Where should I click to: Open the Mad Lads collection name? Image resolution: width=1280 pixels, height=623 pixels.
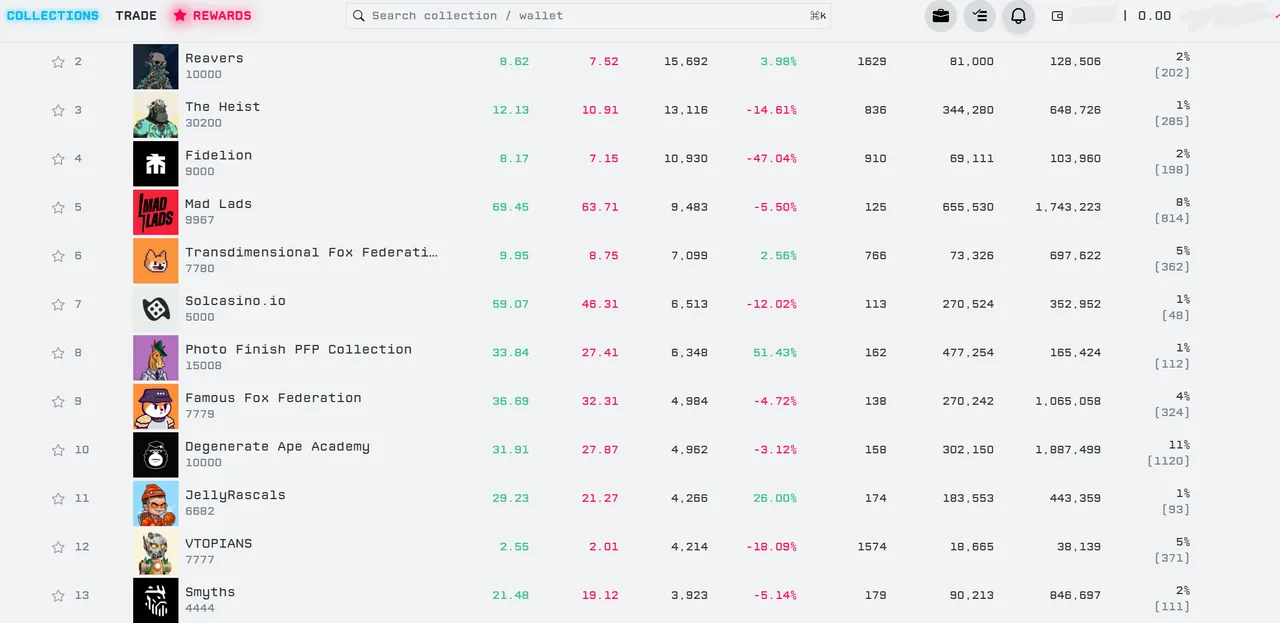coord(218,204)
